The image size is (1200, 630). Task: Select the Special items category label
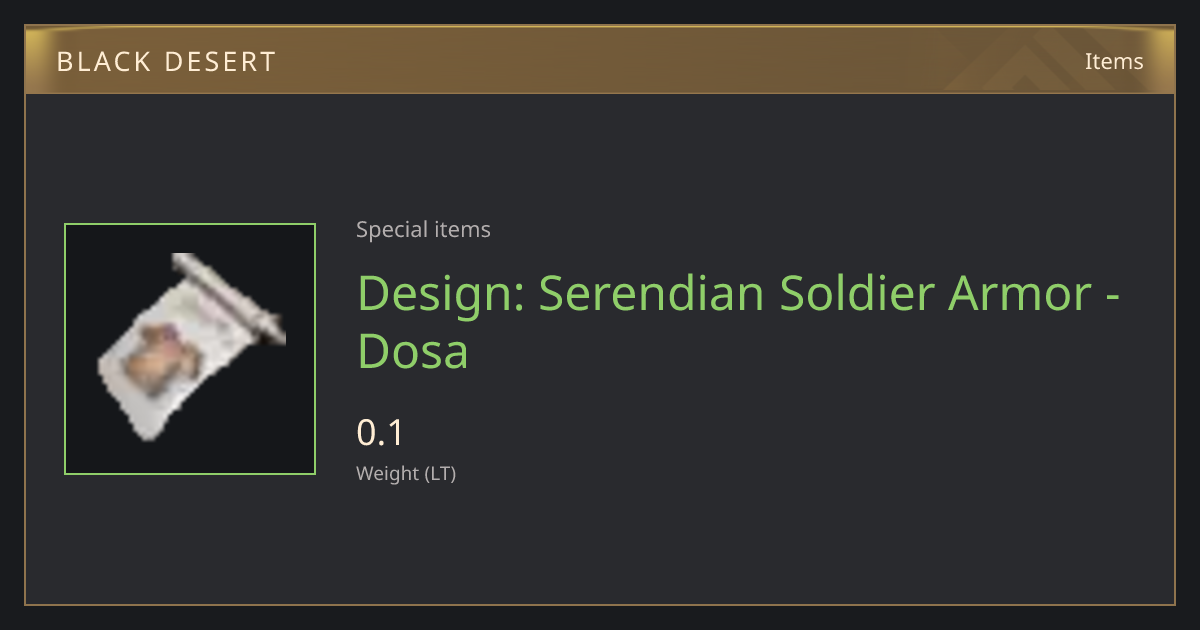coord(423,230)
